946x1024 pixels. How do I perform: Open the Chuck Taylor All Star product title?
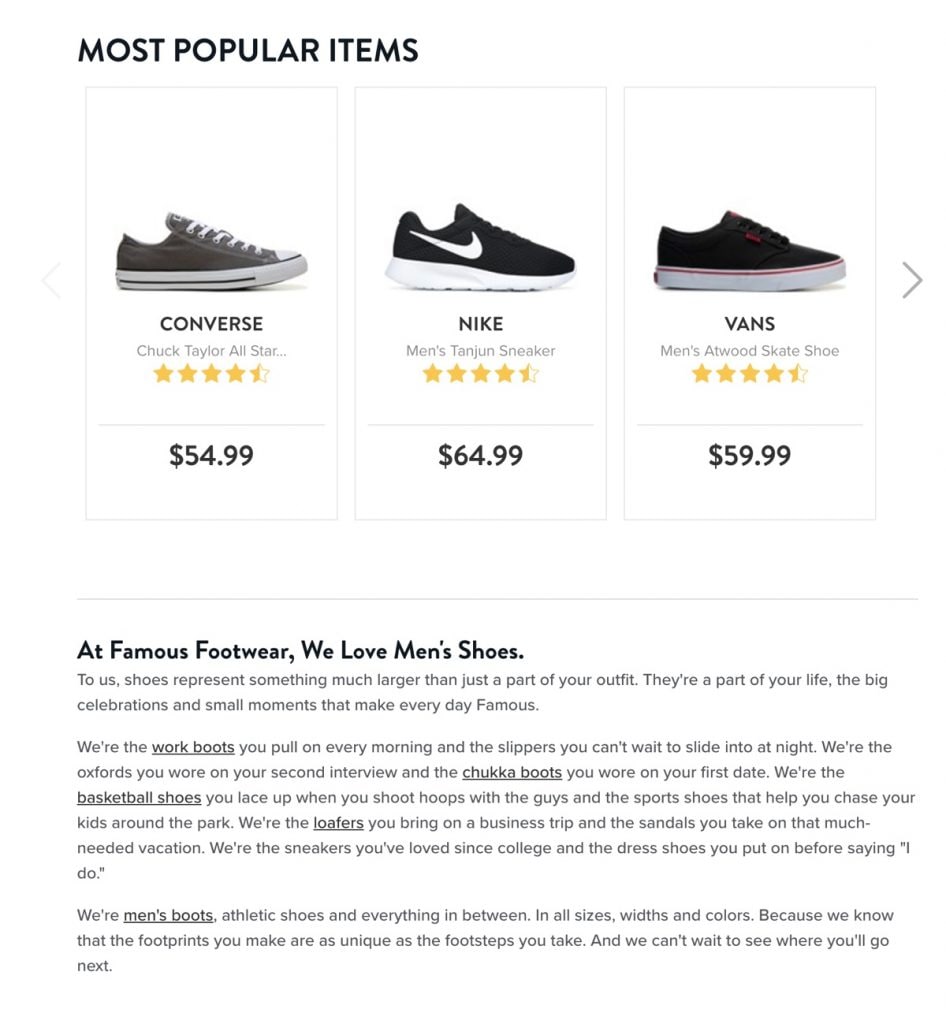[x=211, y=351]
